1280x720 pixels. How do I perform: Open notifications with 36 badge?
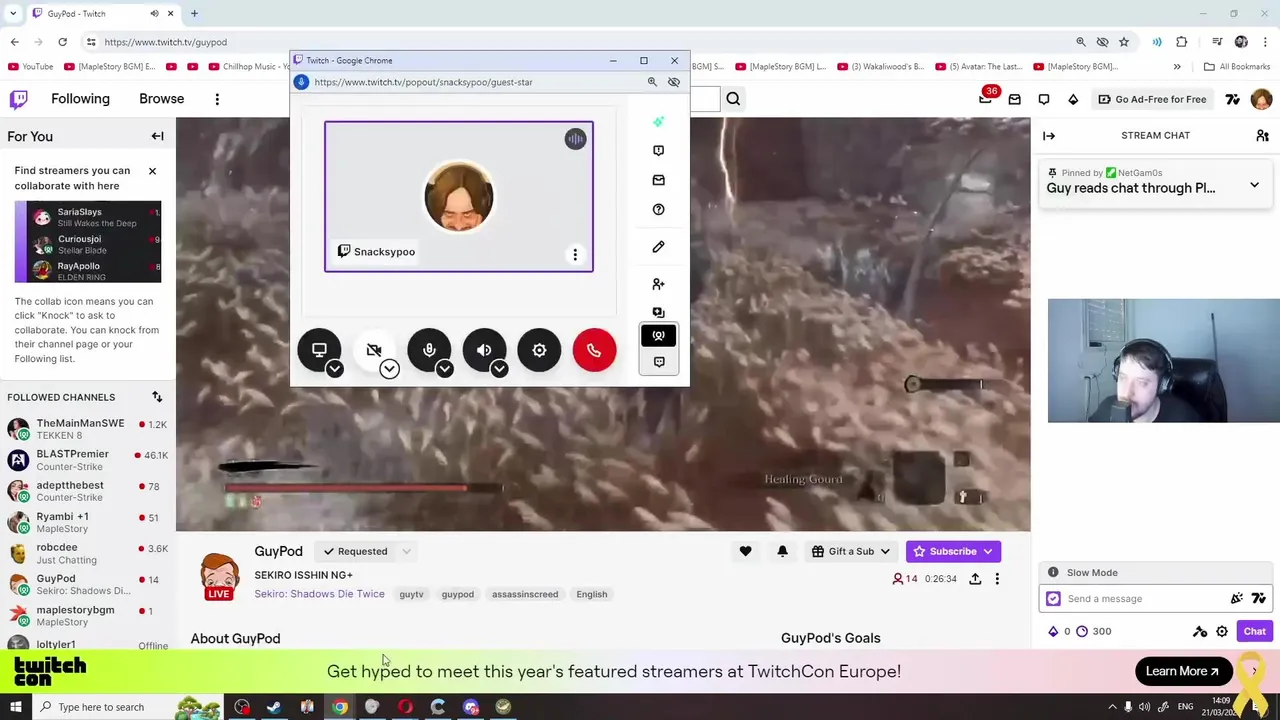986,98
